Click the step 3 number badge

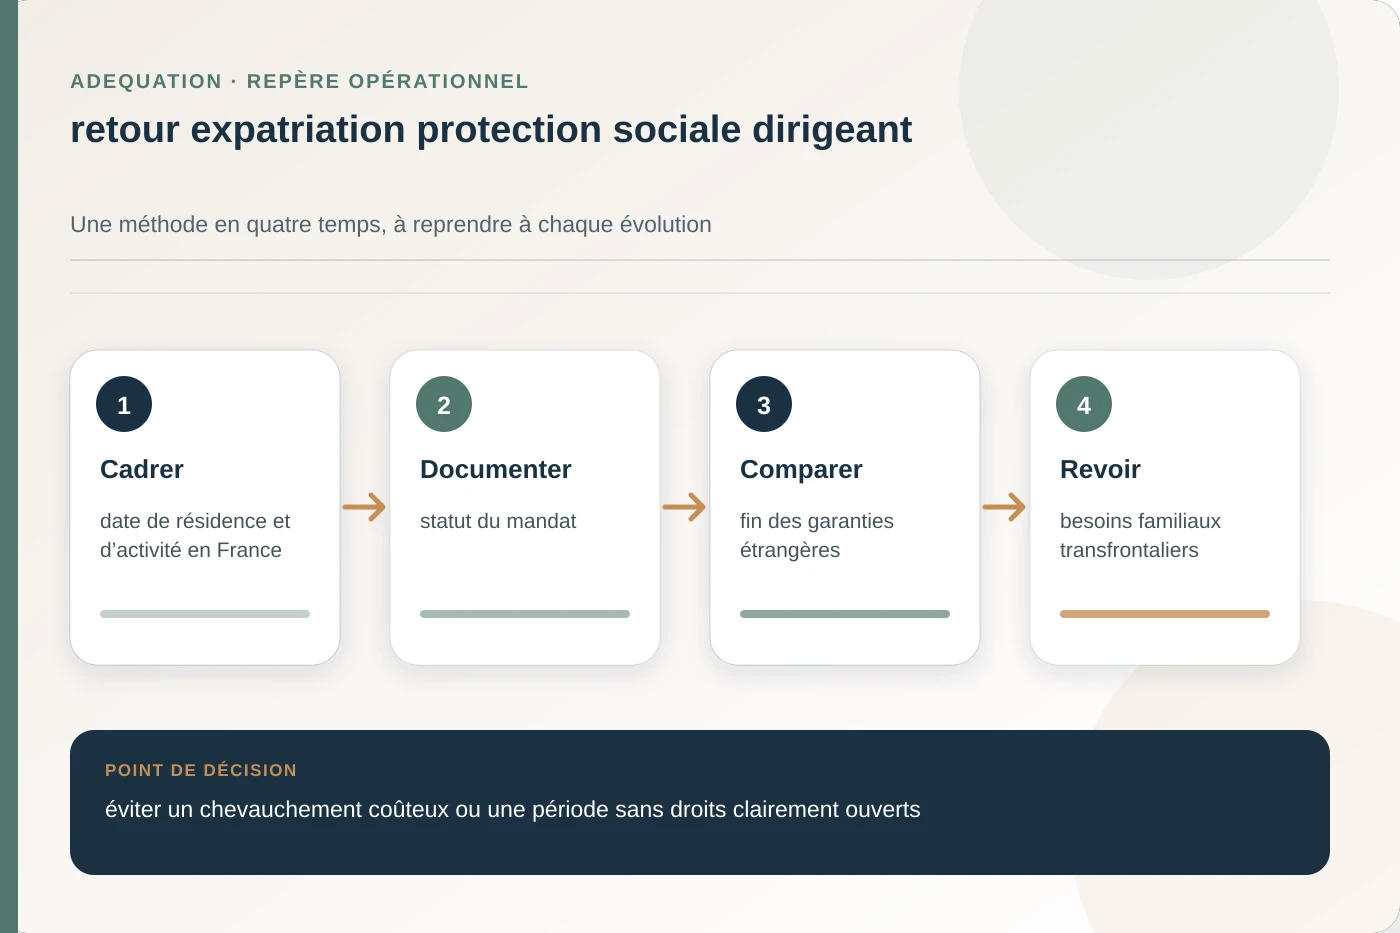[x=764, y=404]
